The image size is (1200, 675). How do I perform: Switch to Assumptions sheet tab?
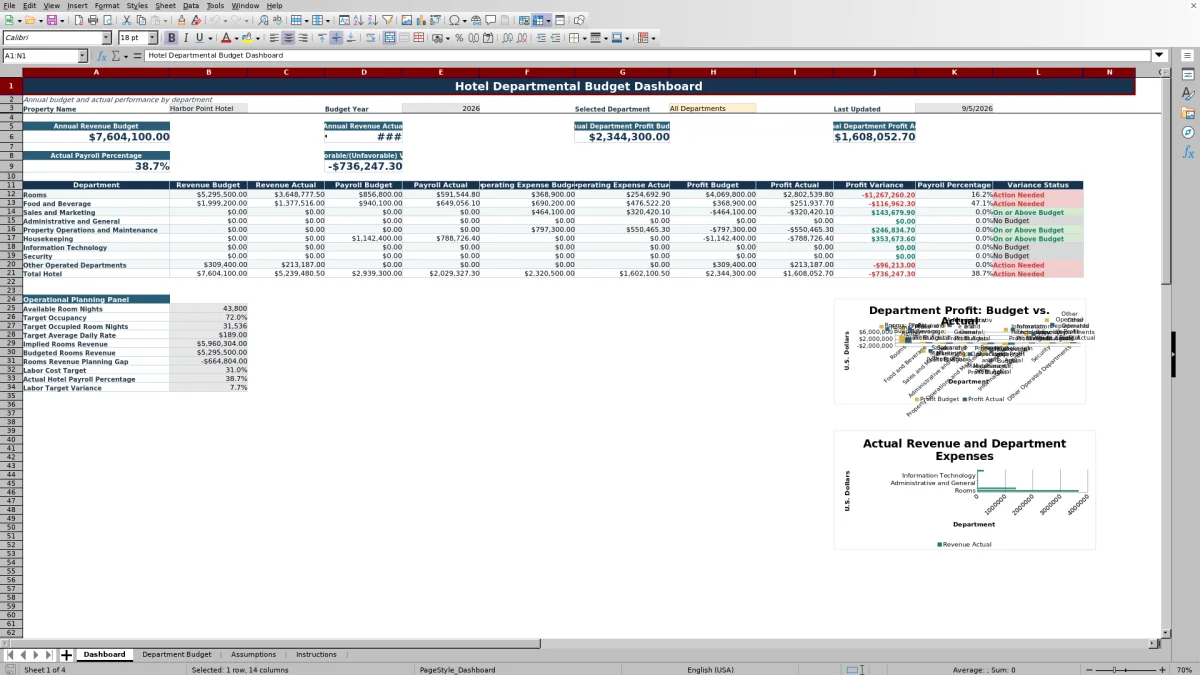click(253, 655)
